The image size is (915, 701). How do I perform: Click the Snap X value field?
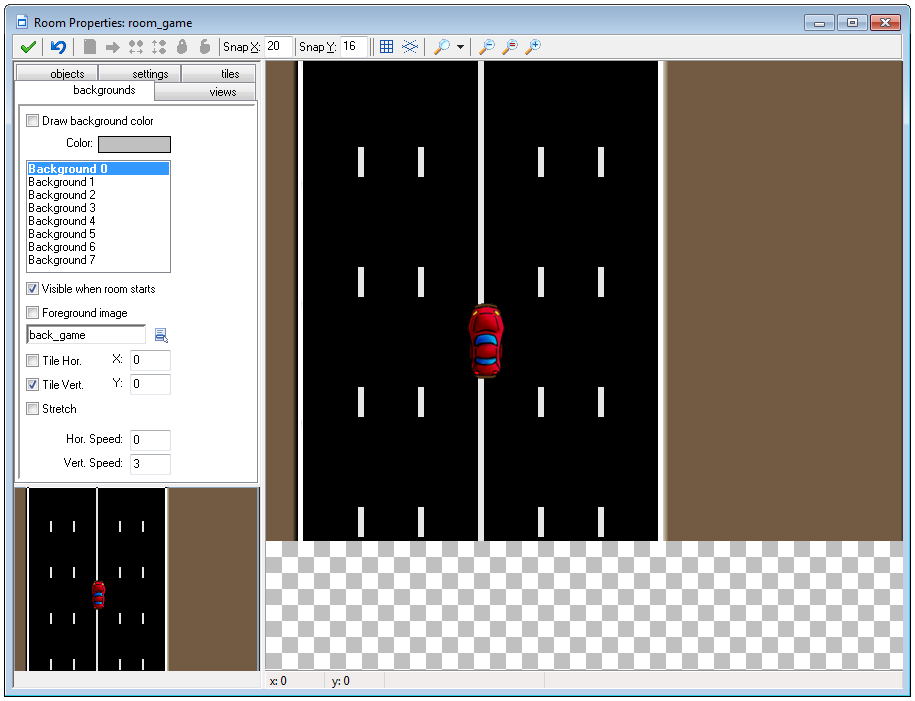[278, 47]
